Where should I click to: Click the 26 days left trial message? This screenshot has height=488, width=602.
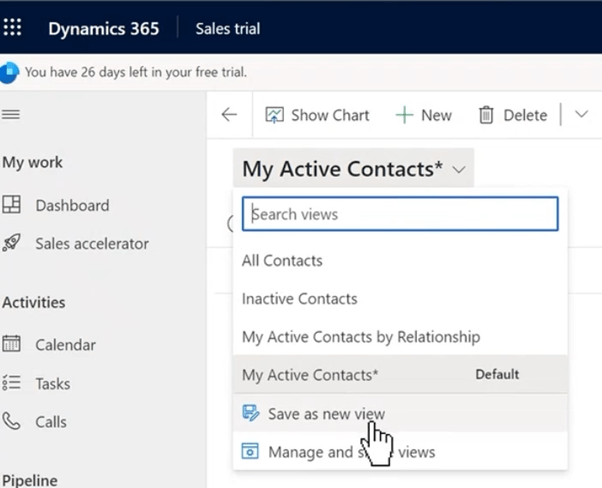click(x=136, y=72)
